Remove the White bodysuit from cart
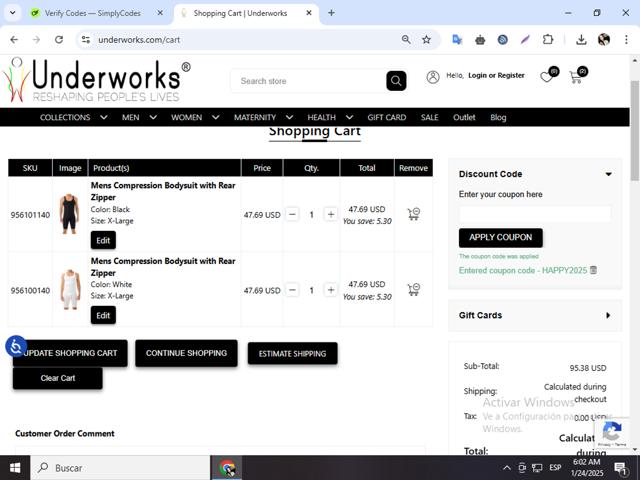 (413, 289)
